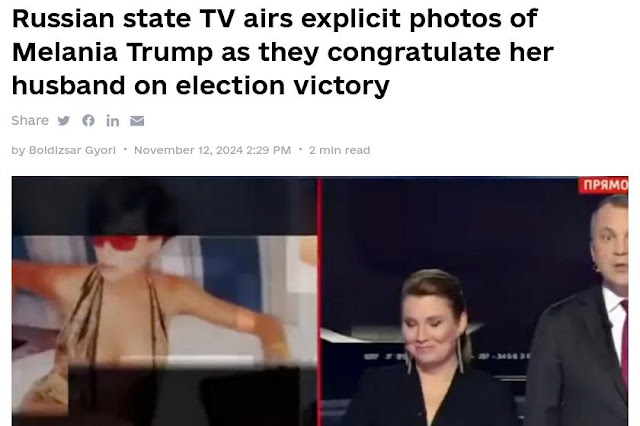
Task: Click the red vertical divider in the image
Action: pos(320,301)
